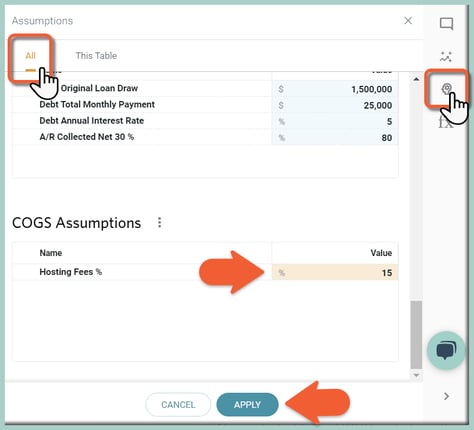Click the APPLY button
Screen dimensions: 474x430
point(247,405)
